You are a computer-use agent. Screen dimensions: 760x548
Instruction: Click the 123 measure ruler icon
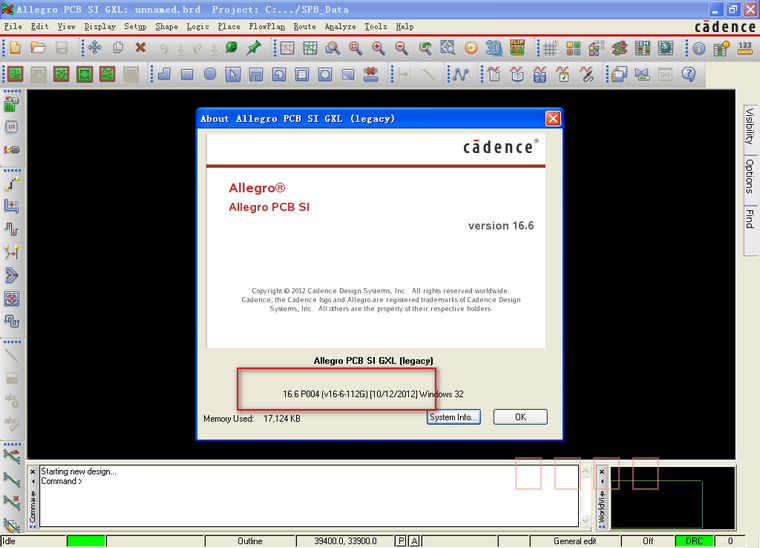coord(744,47)
